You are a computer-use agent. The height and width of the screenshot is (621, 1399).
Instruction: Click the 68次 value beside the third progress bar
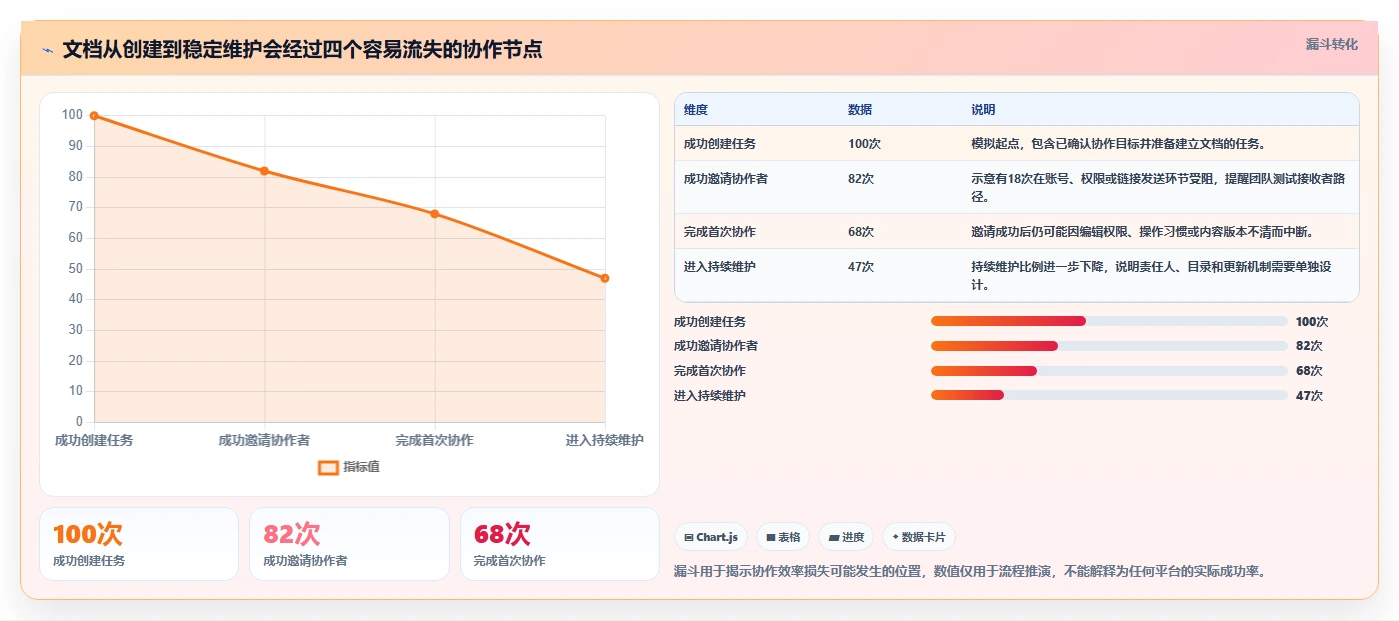click(1309, 371)
